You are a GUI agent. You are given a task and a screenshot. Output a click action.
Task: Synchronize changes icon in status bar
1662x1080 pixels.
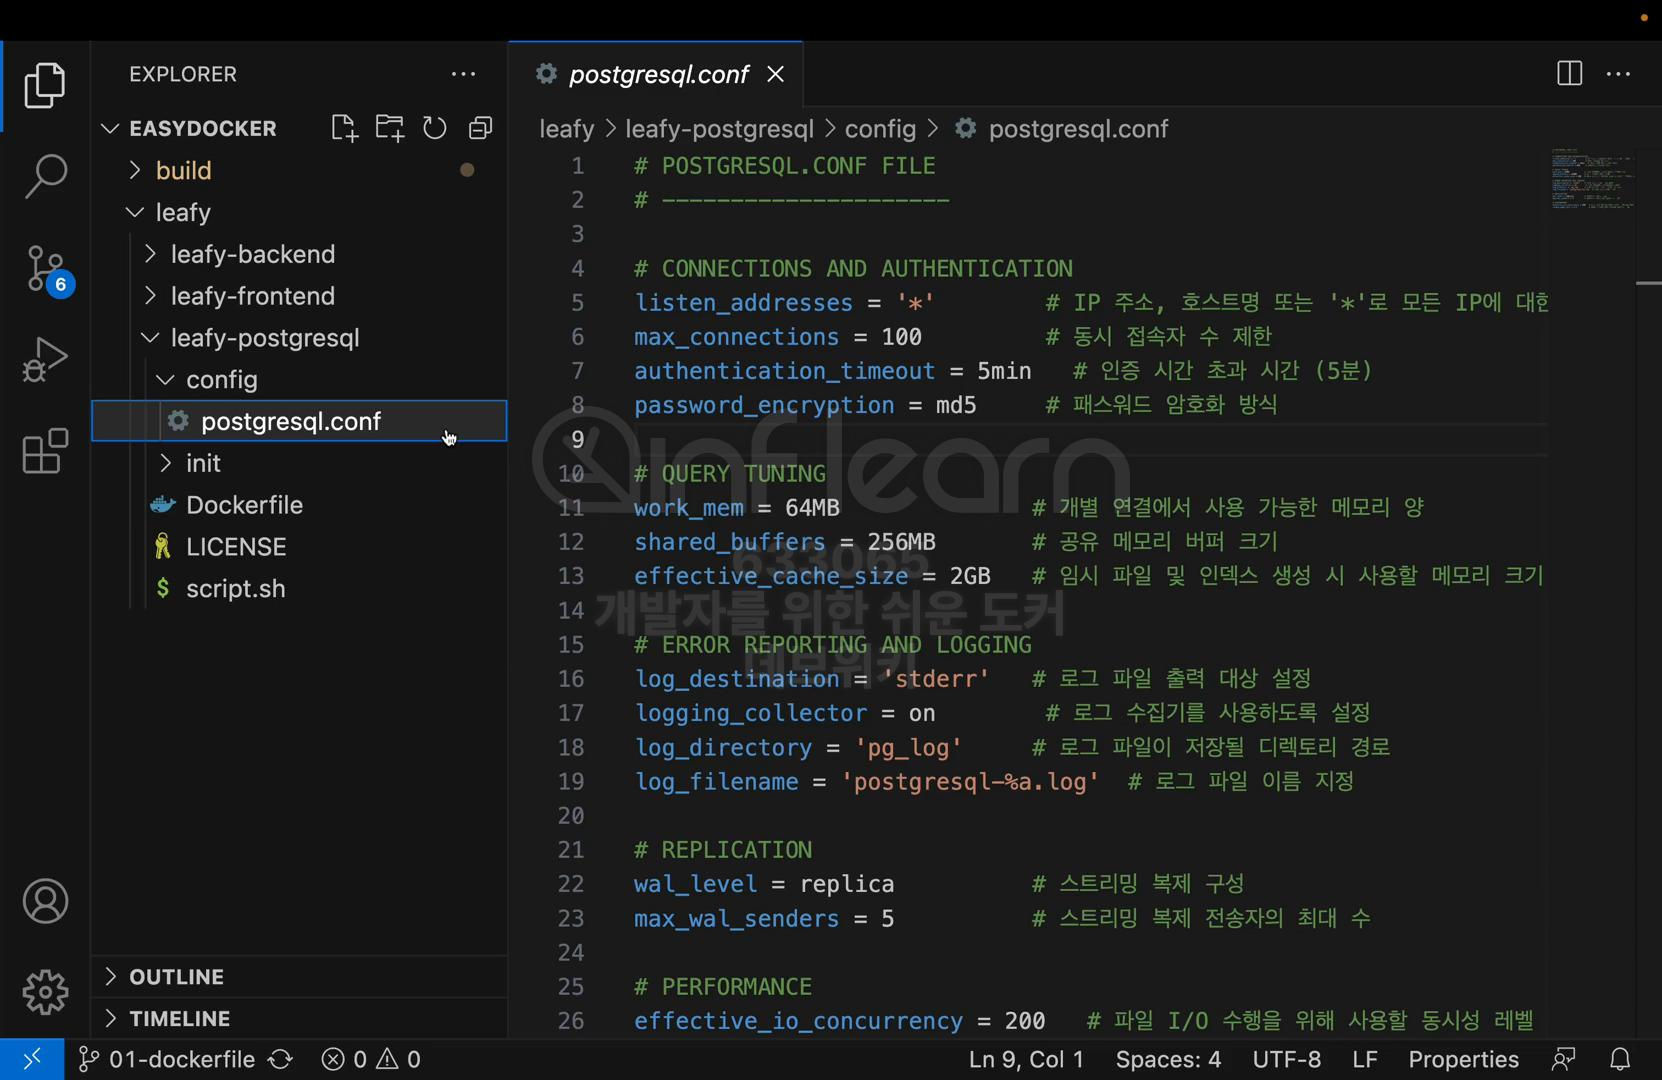point(281,1059)
